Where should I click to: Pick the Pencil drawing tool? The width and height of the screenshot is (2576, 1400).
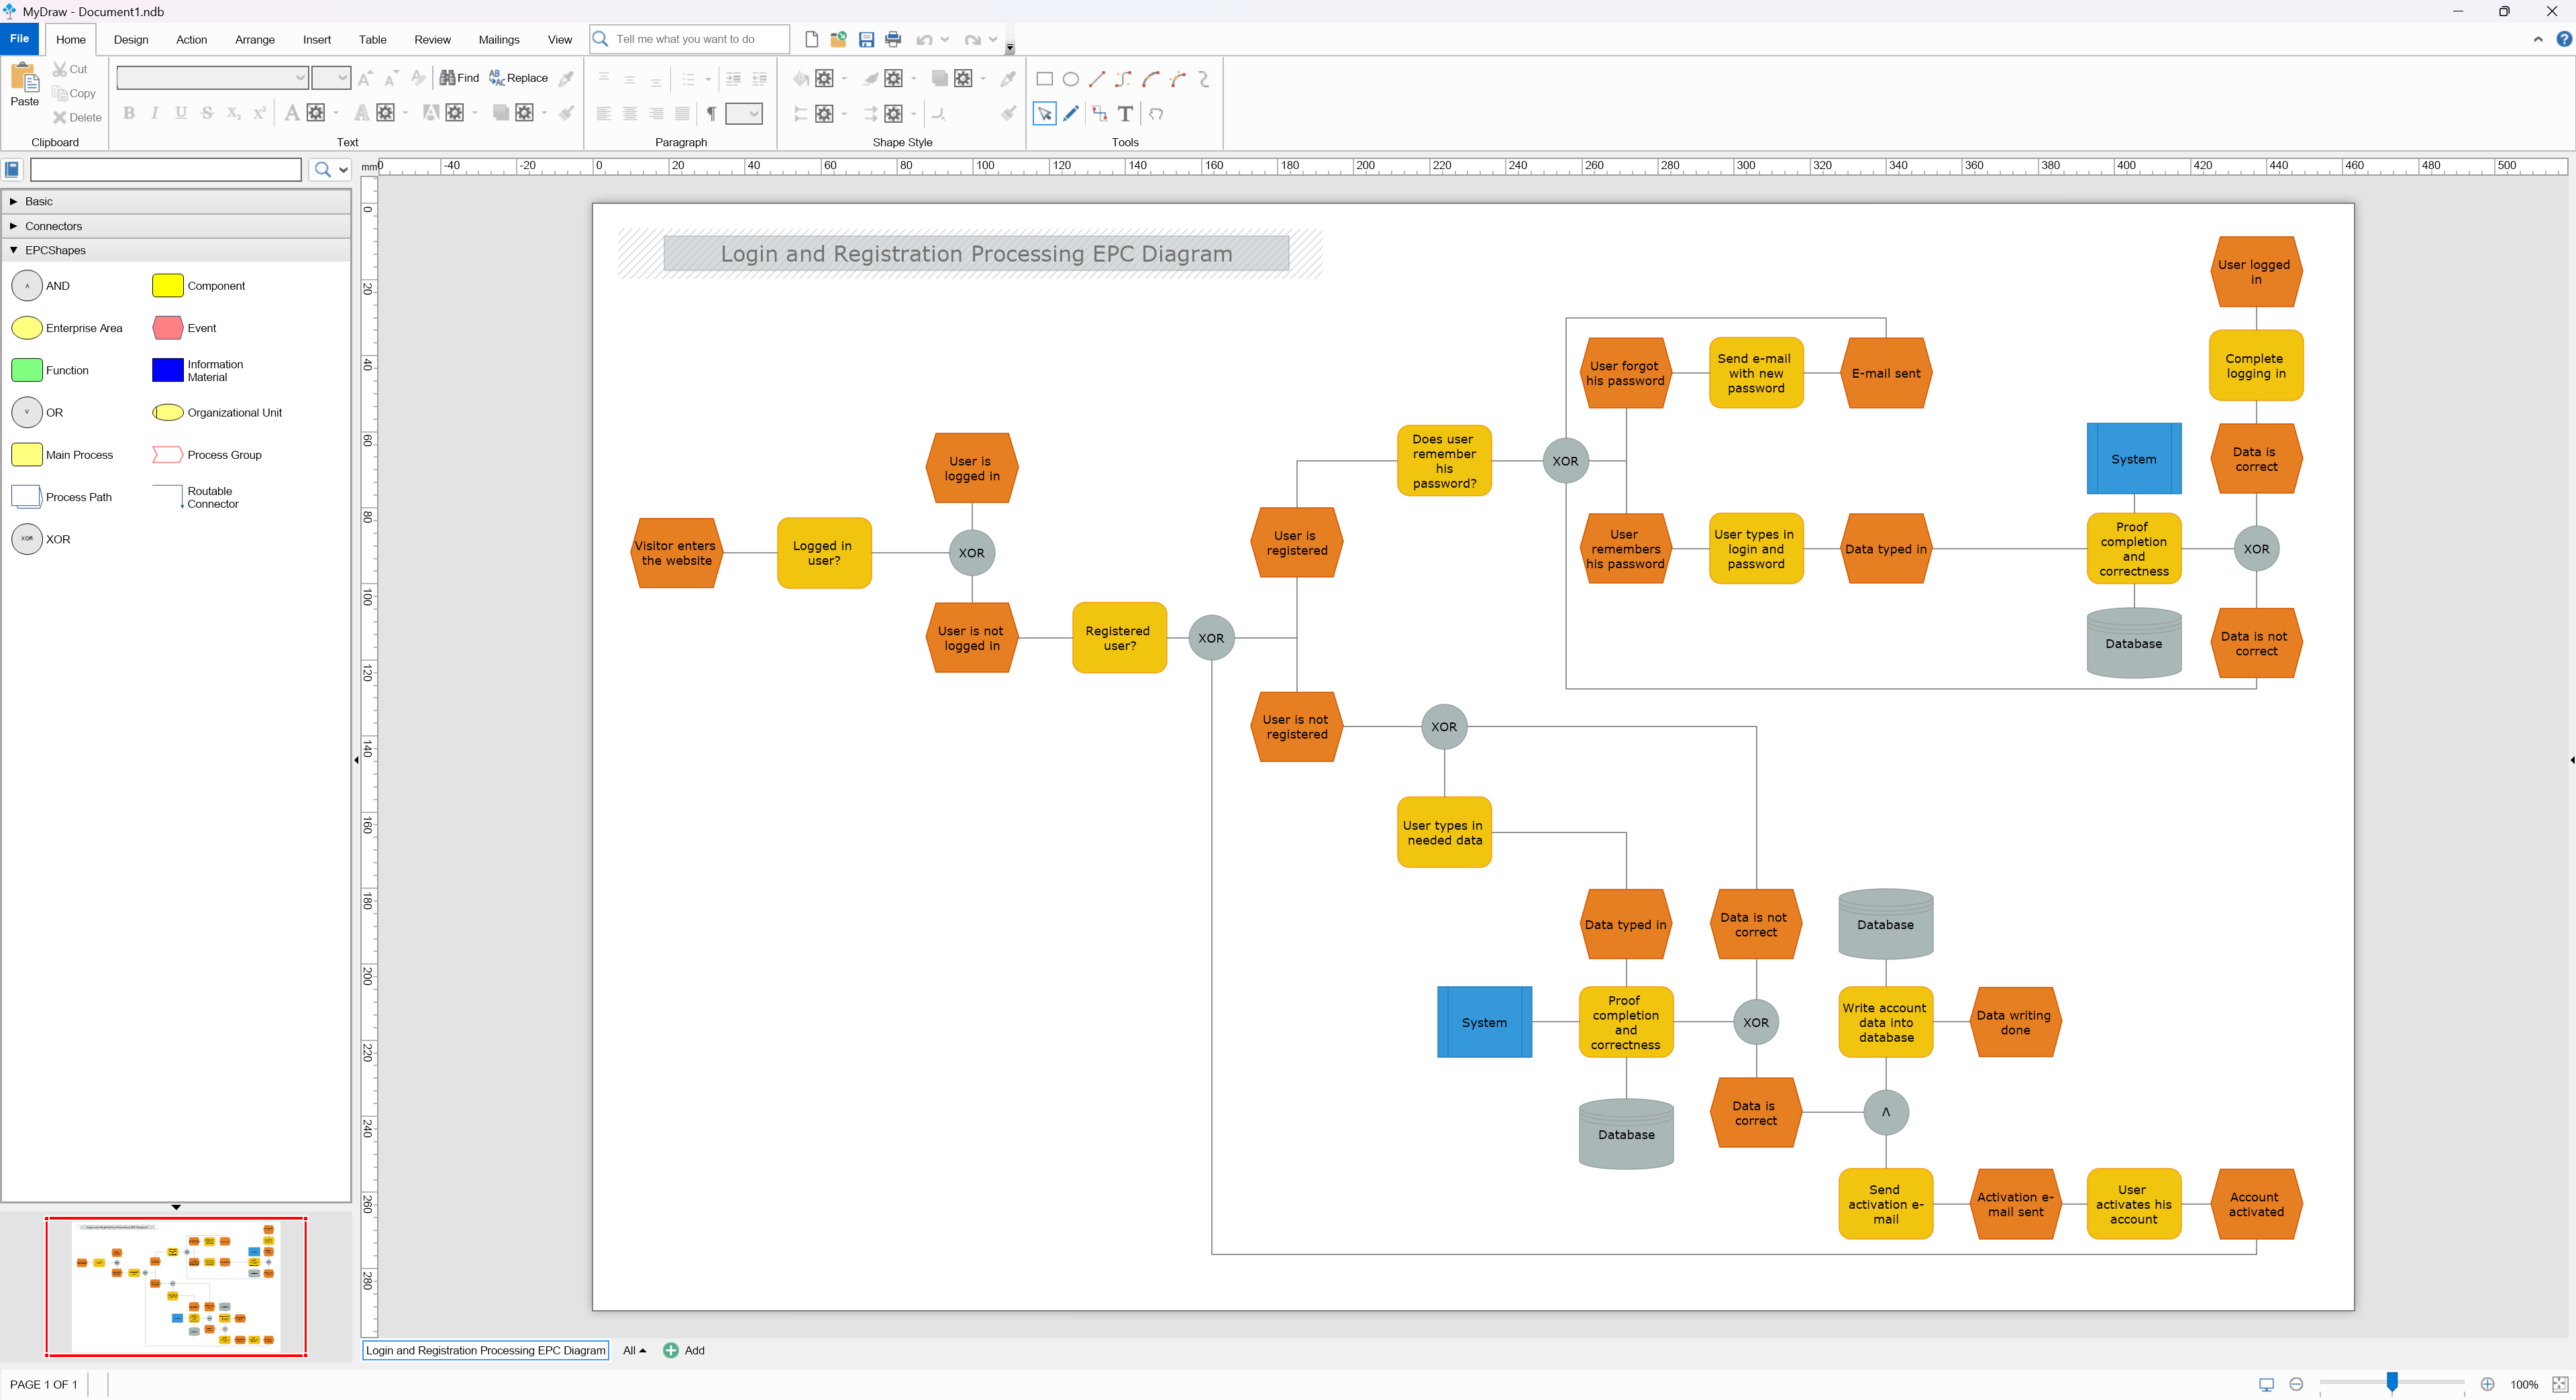(1071, 114)
